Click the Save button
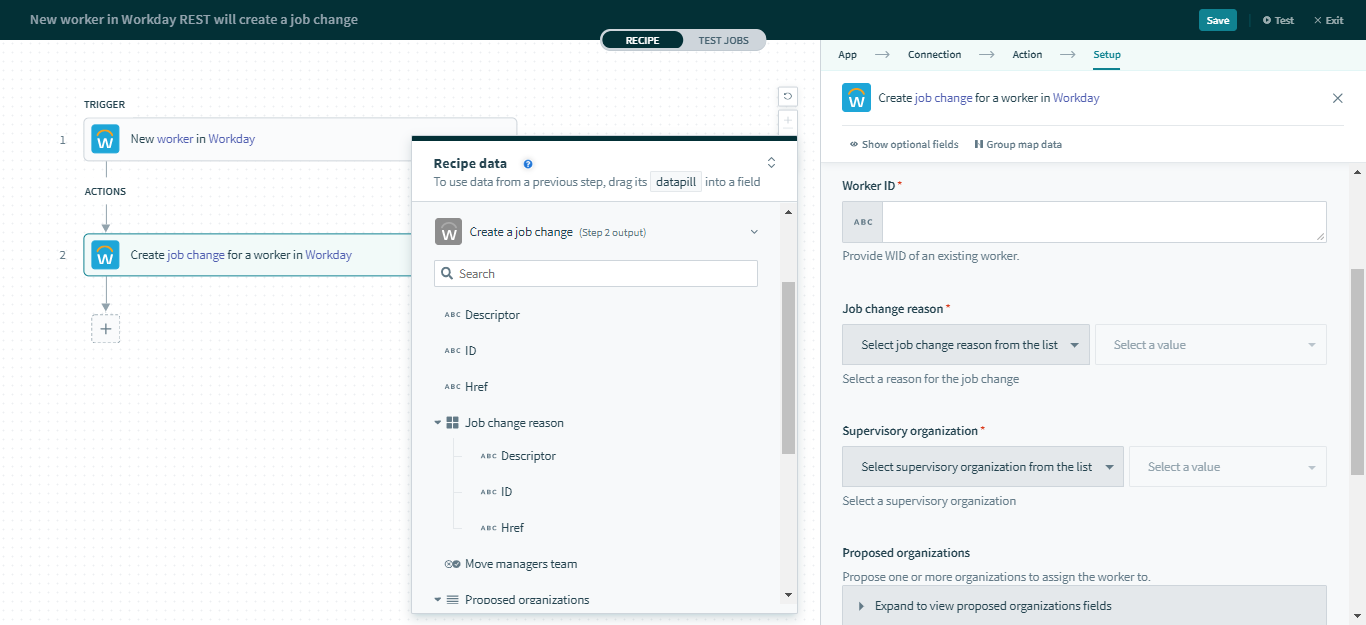Screen dimensions: 1366x625 pyautogui.click(x=1217, y=20)
